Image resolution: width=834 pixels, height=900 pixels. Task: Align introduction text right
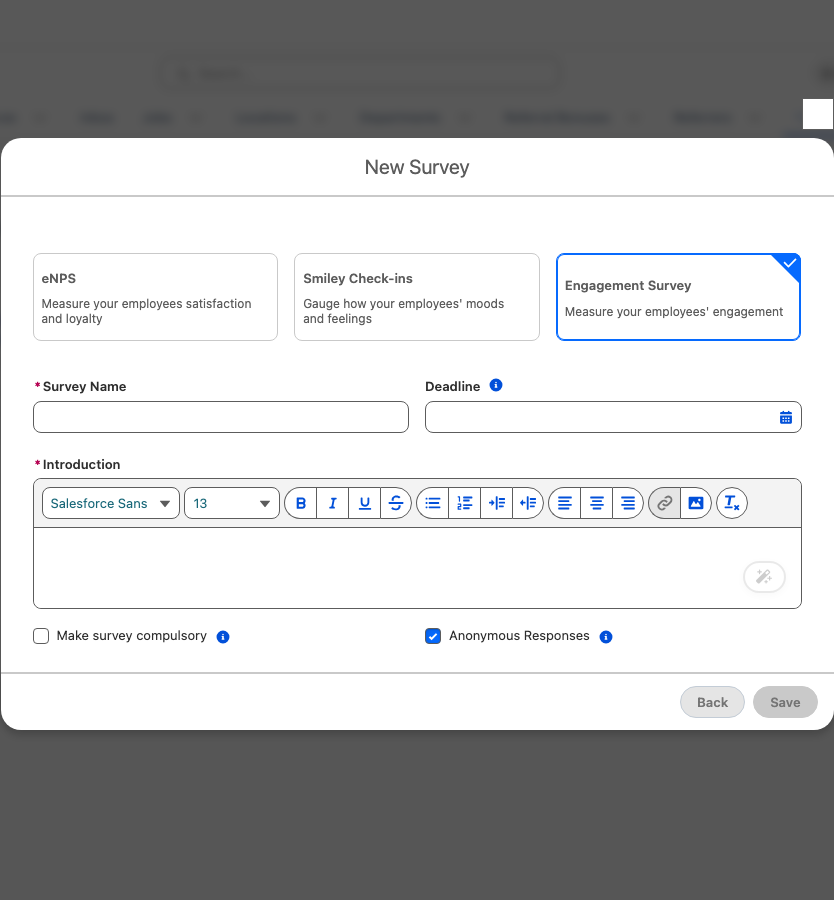(x=628, y=503)
